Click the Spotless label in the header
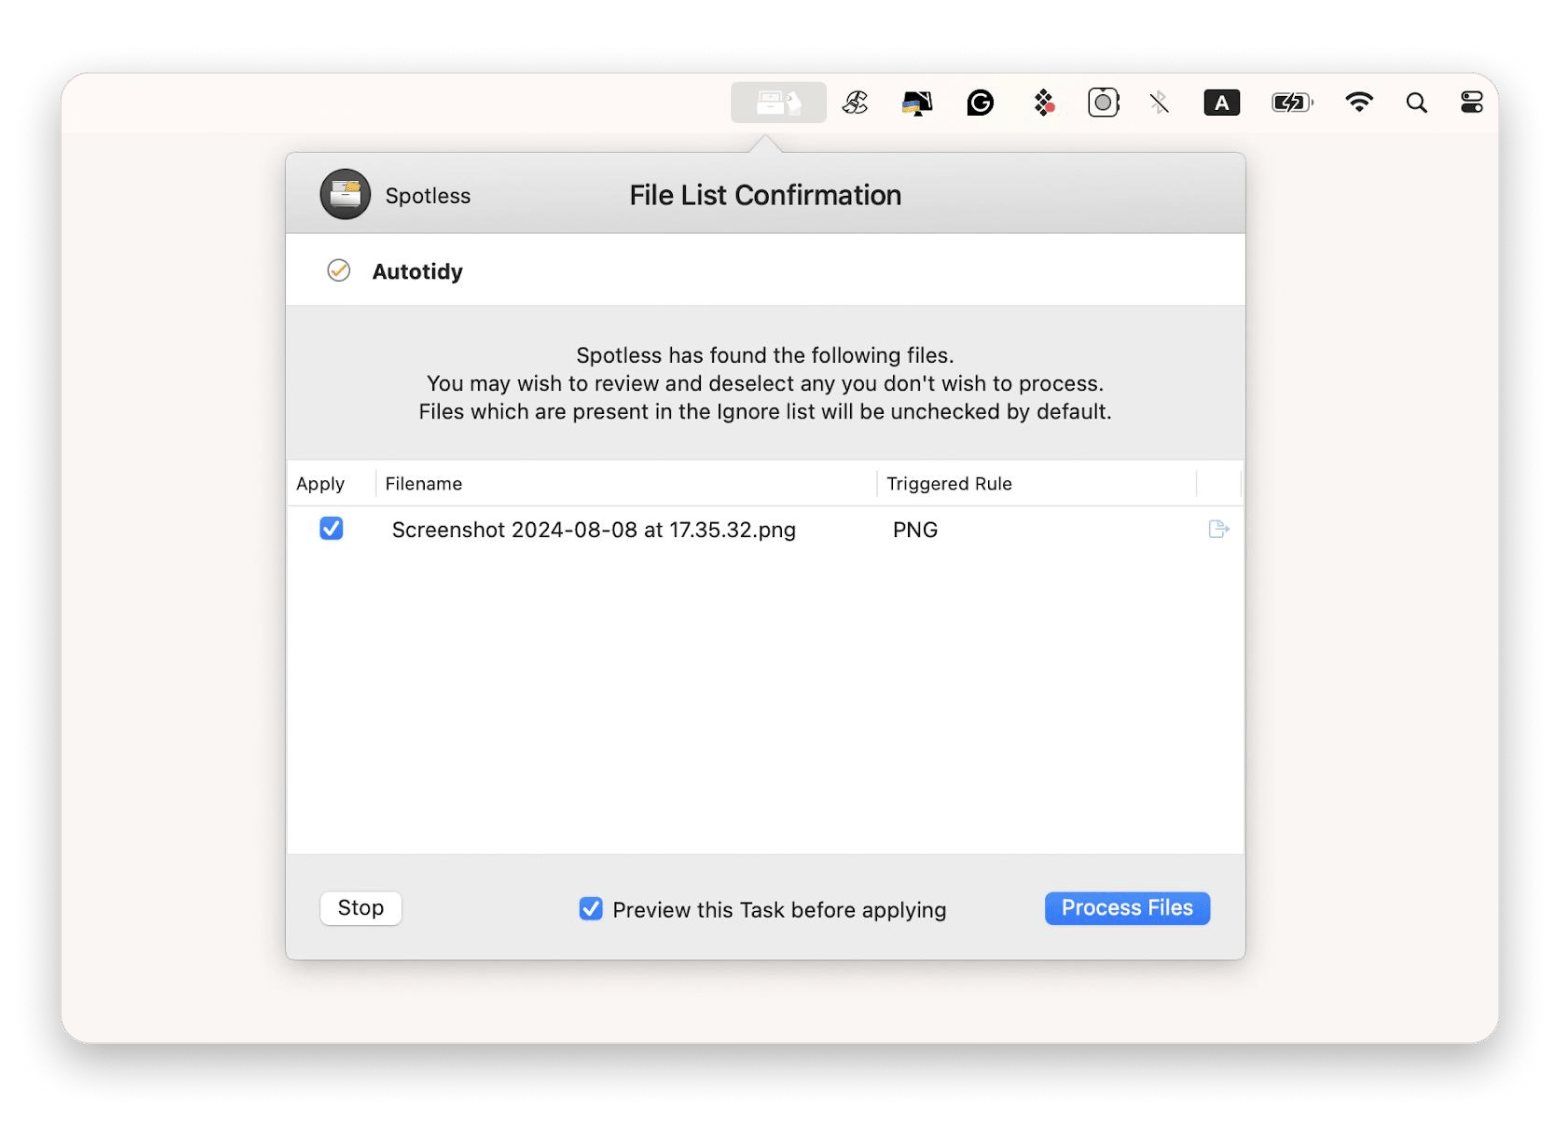The image size is (1560, 1124). (428, 196)
